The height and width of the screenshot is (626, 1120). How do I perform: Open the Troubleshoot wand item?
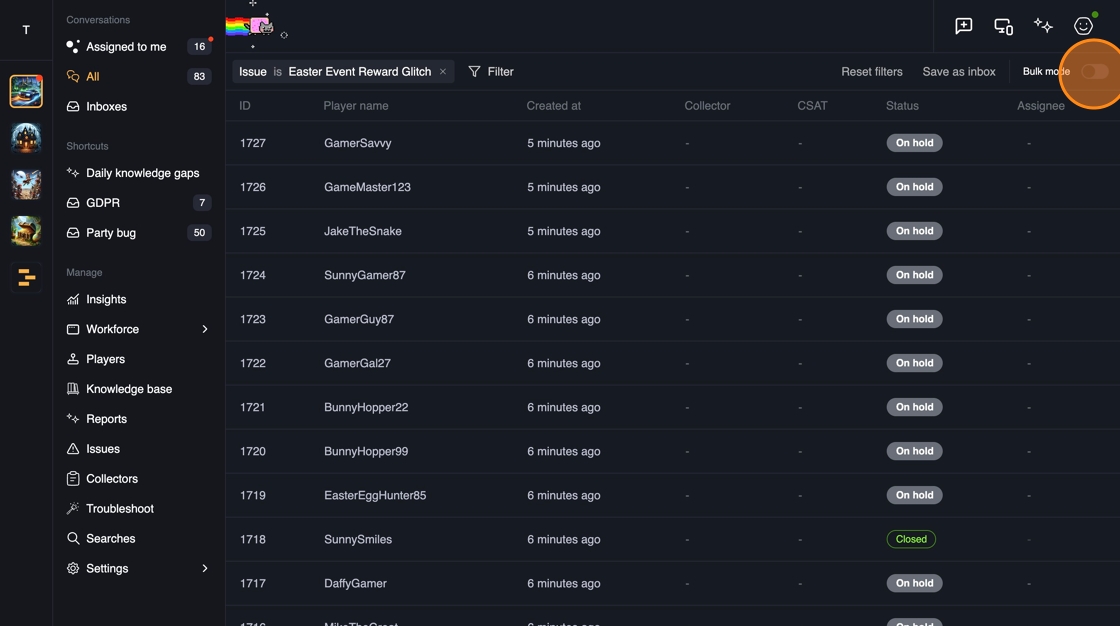pyautogui.click(x=119, y=509)
